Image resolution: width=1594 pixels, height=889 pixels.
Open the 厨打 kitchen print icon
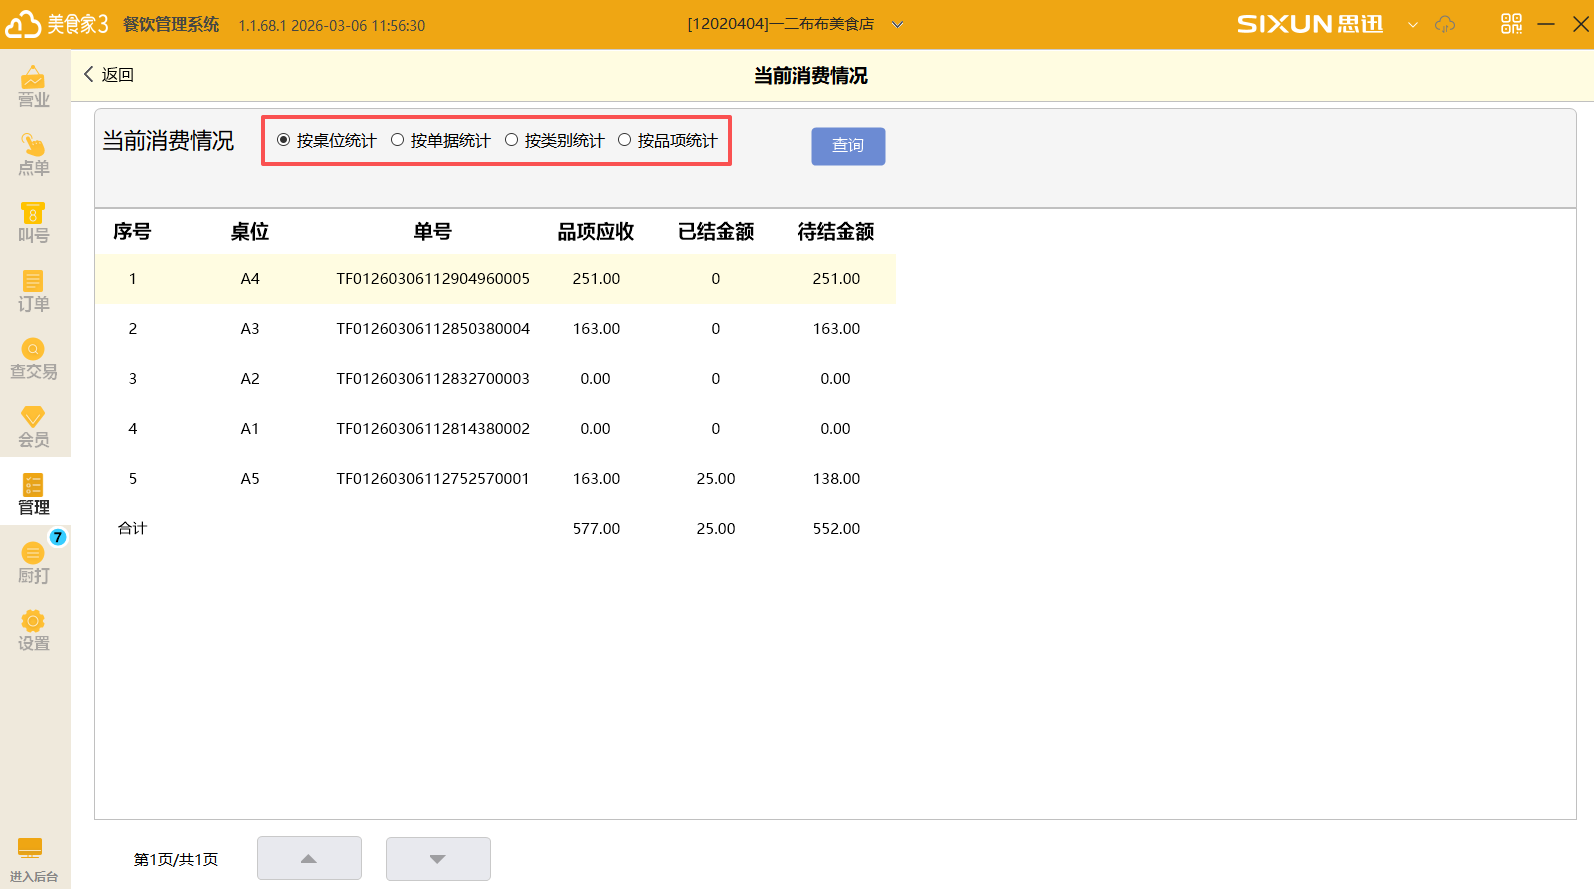pyautogui.click(x=33, y=562)
